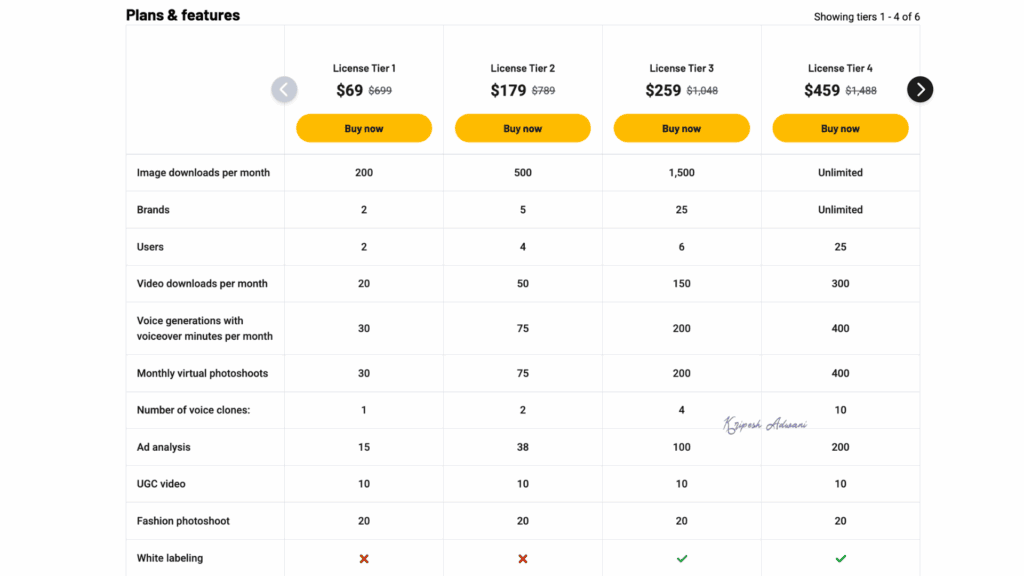Toggle White labeling for License Tier 1
Screen dimensions: 1024x576
(x=363, y=558)
